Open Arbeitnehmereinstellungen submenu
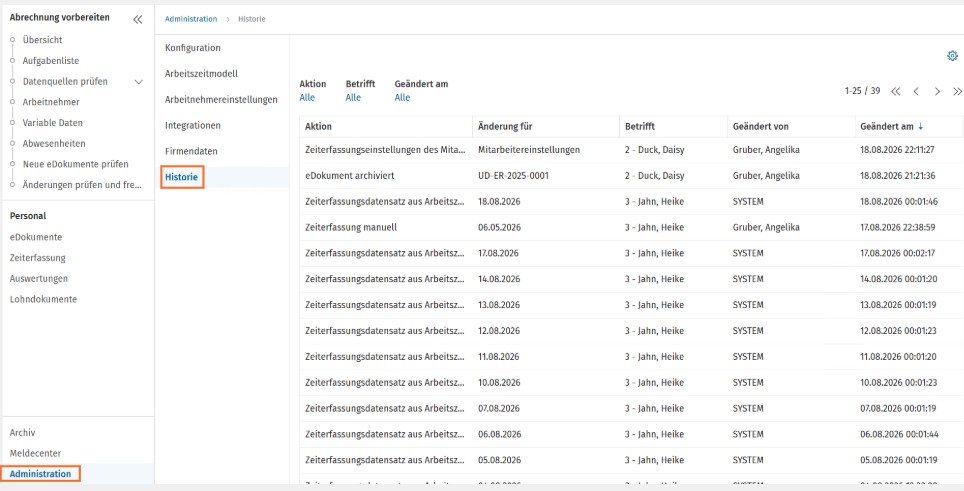This screenshot has width=964, height=491. (221, 100)
